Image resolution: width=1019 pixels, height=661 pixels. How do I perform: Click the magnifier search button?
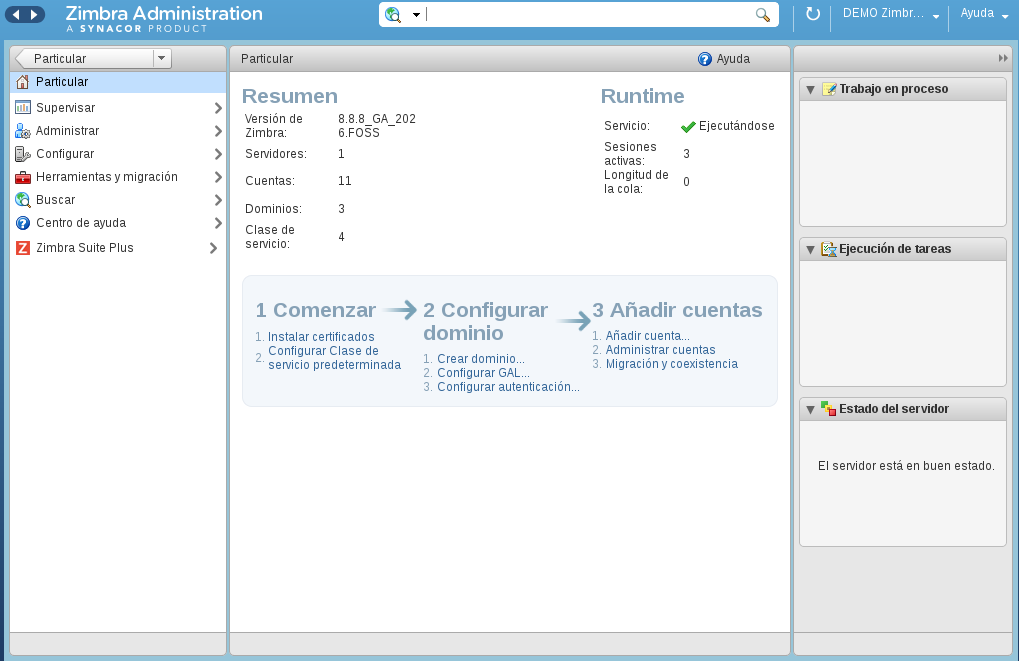(763, 14)
